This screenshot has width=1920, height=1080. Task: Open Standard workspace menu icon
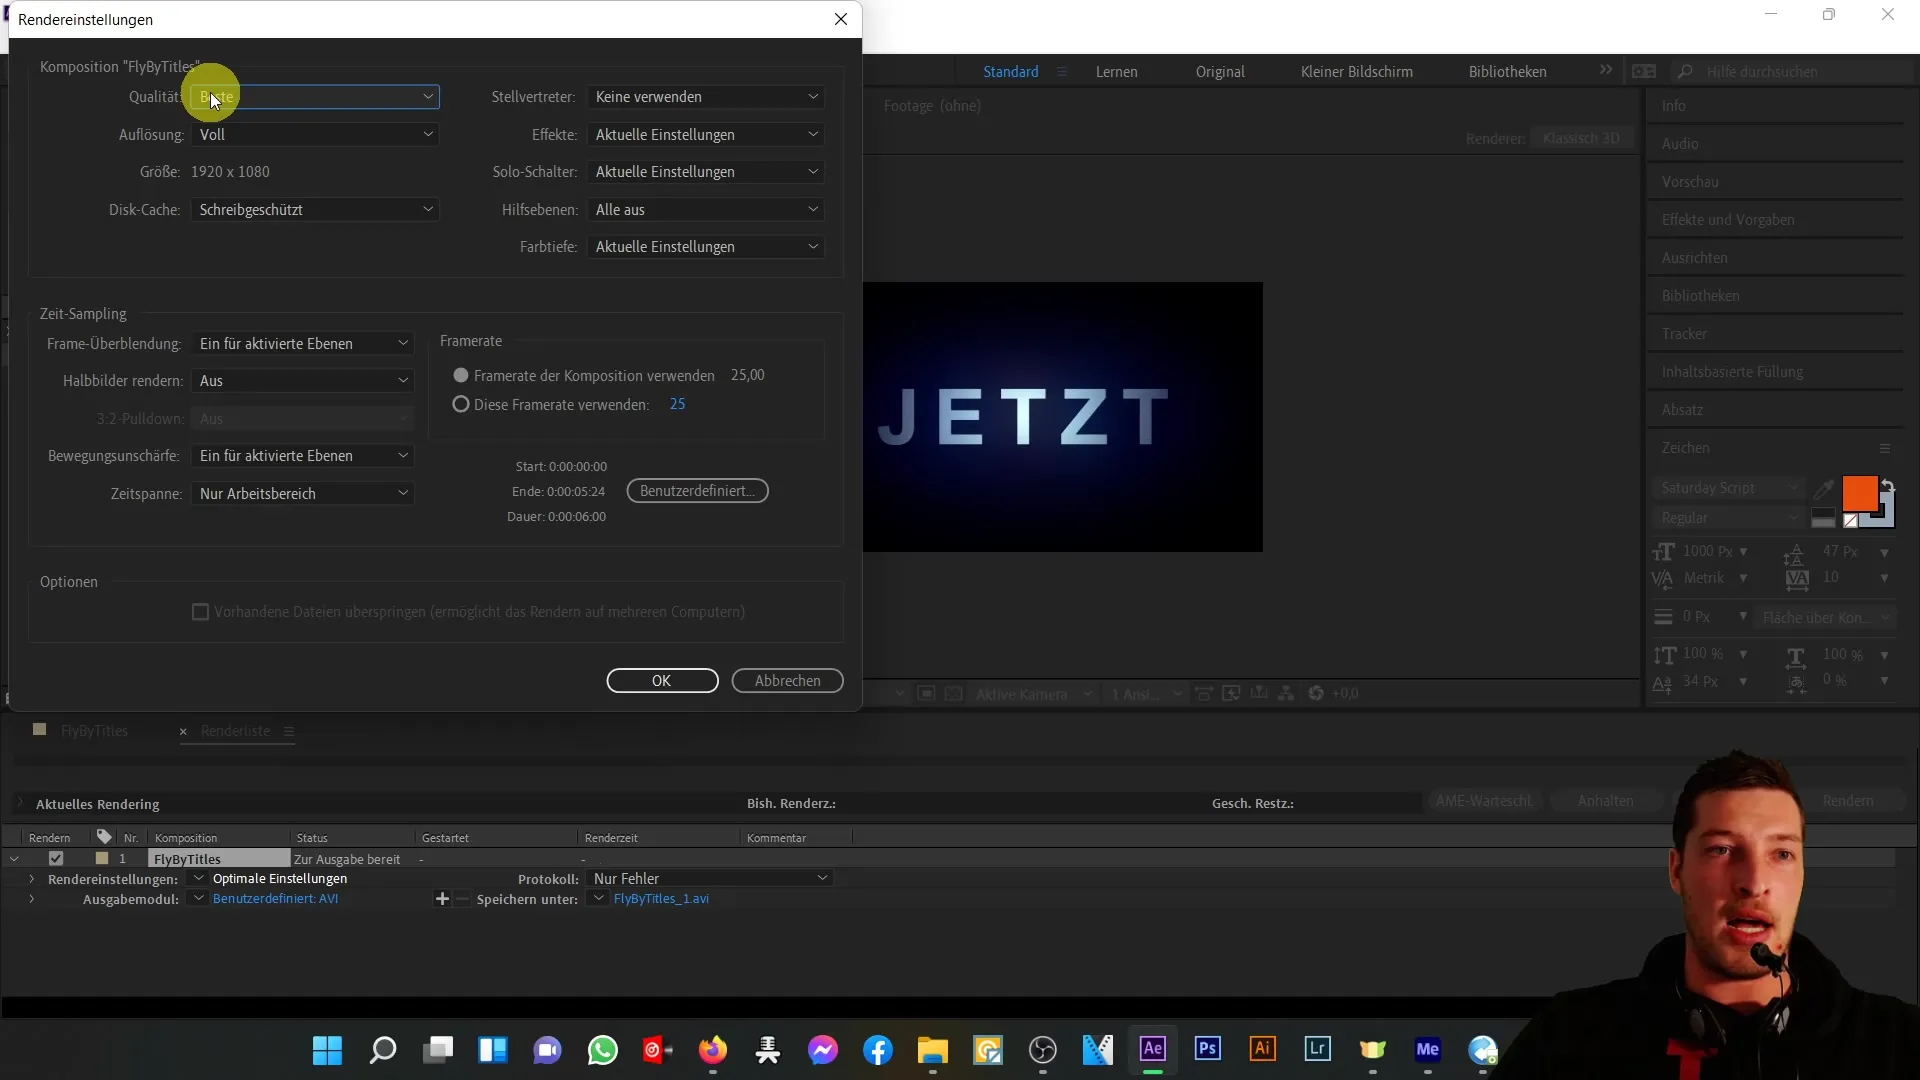(1062, 72)
